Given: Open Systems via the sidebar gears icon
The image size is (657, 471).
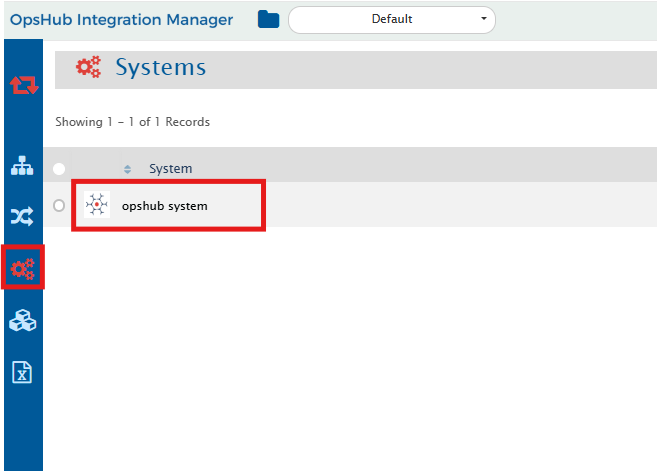Looking at the screenshot, I should 22,268.
